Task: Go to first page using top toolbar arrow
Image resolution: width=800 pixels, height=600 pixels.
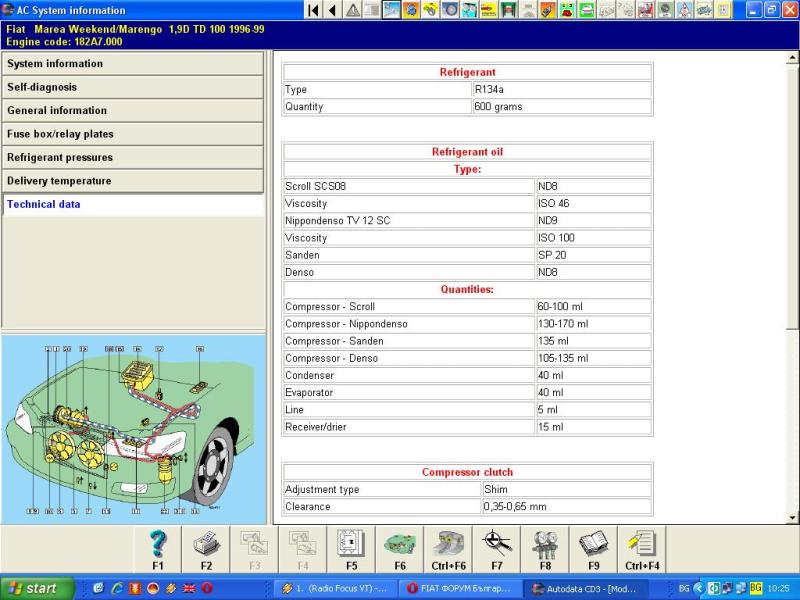Action: tap(314, 10)
